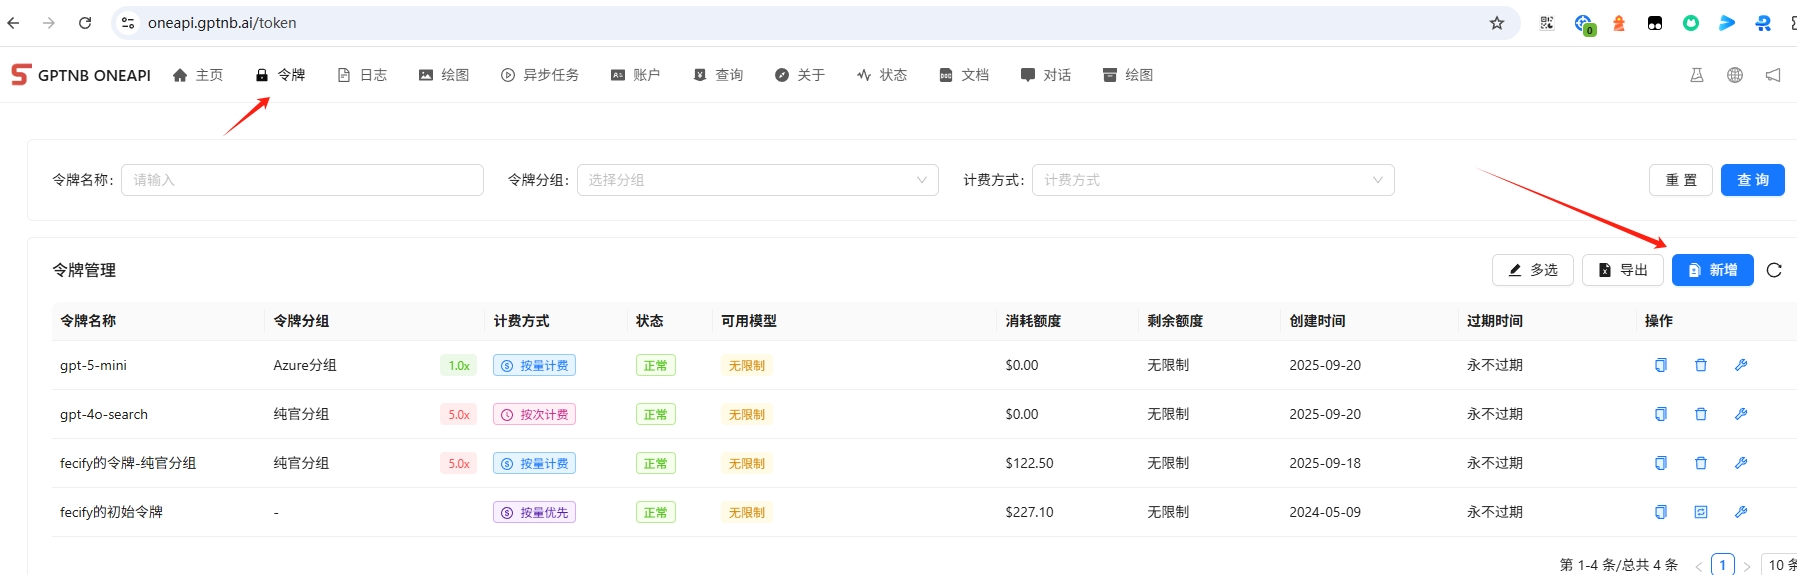Click the blue 新增 add token button

pyautogui.click(x=1712, y=270)
